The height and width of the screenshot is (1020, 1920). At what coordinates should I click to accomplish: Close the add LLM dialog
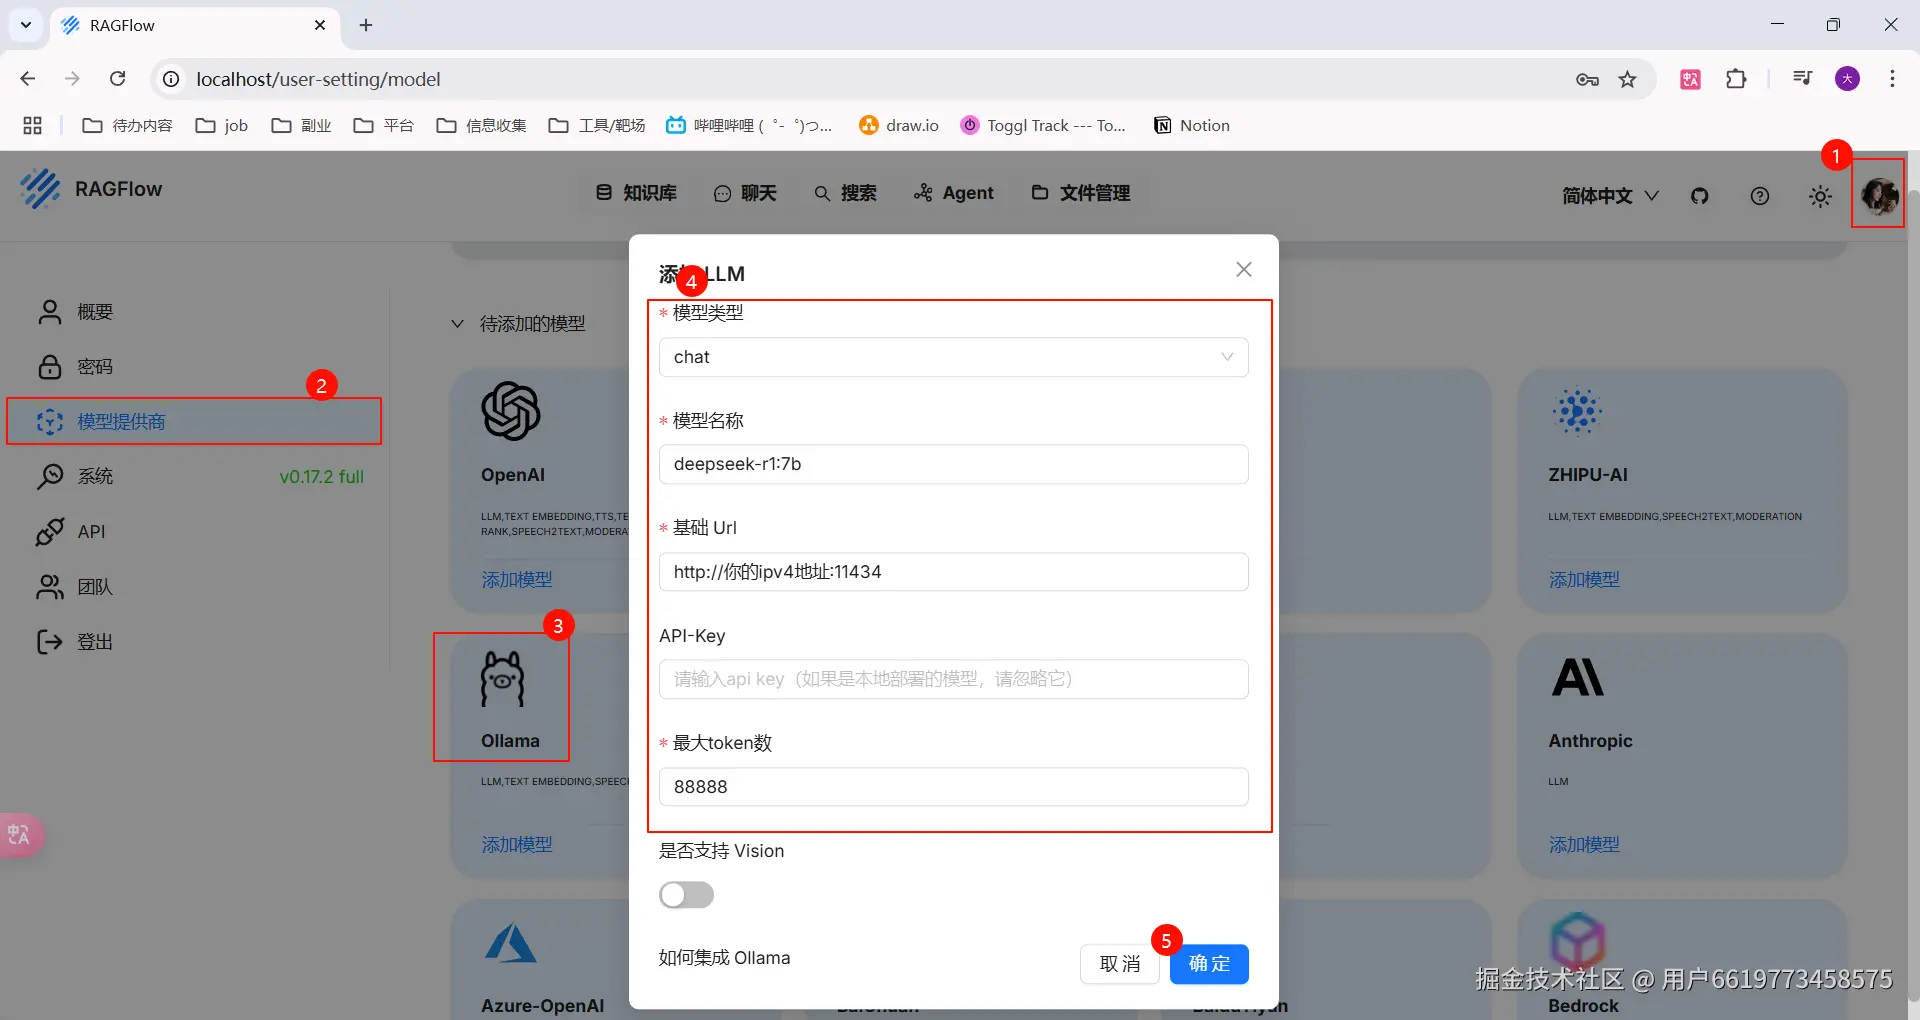tap(1244, 269)
